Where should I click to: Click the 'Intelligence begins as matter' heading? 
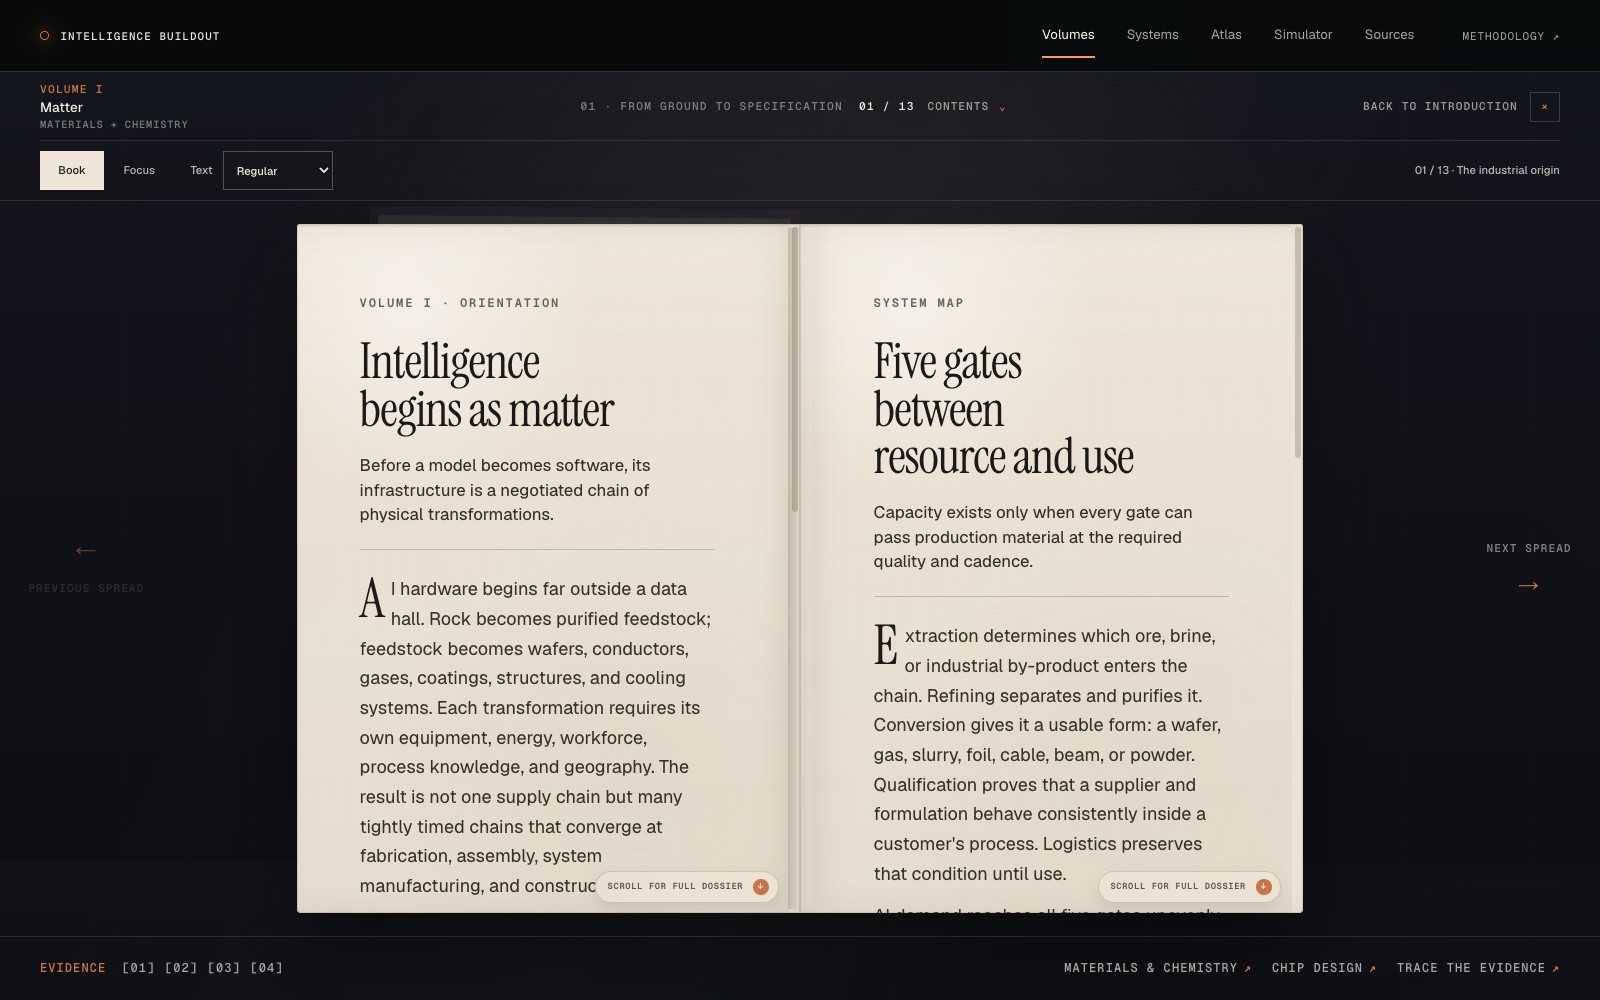click(487, 386)
